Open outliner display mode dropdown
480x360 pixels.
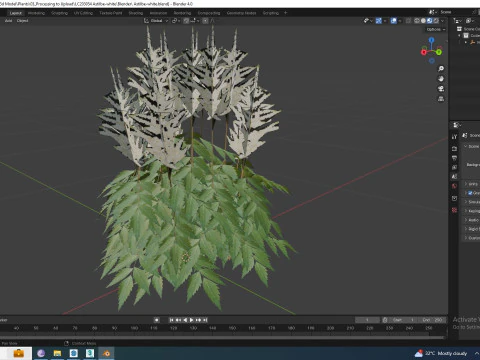click(x=458, y=21)
